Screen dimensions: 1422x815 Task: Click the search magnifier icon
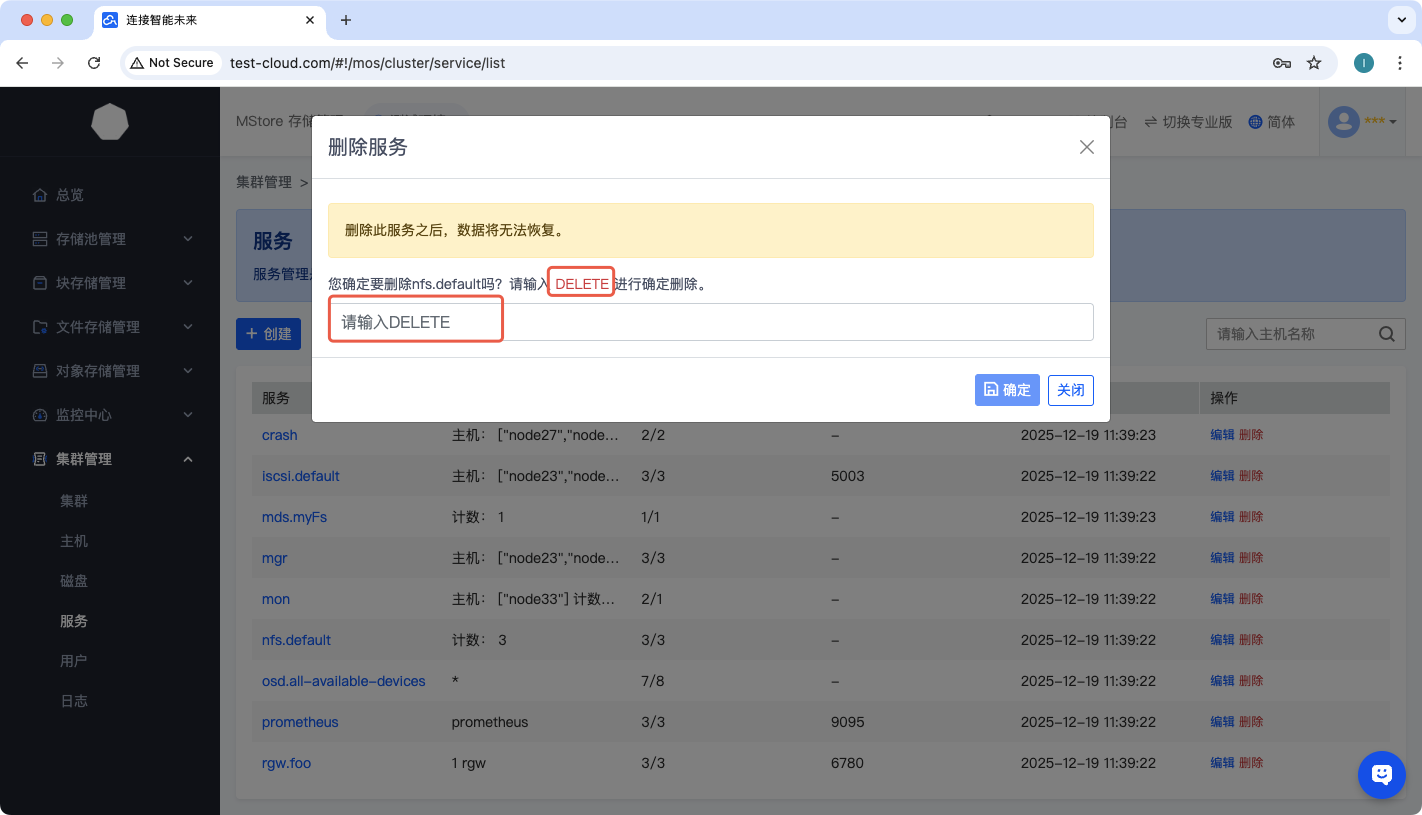pyautogui.click(x=1386, y=334)
